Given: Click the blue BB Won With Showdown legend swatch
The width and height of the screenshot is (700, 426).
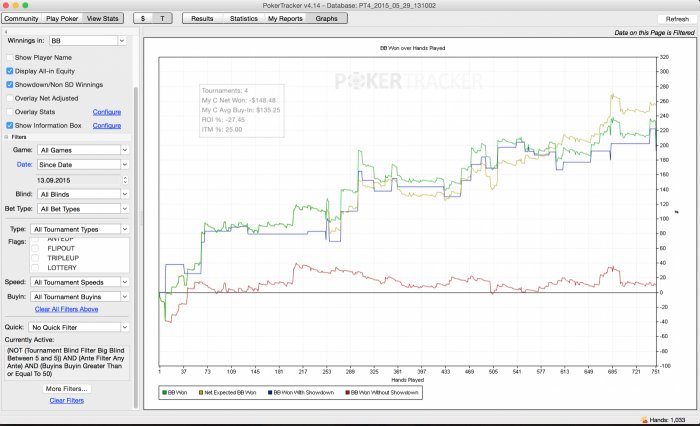Looking at the screenshot, I should click(270, 393).
